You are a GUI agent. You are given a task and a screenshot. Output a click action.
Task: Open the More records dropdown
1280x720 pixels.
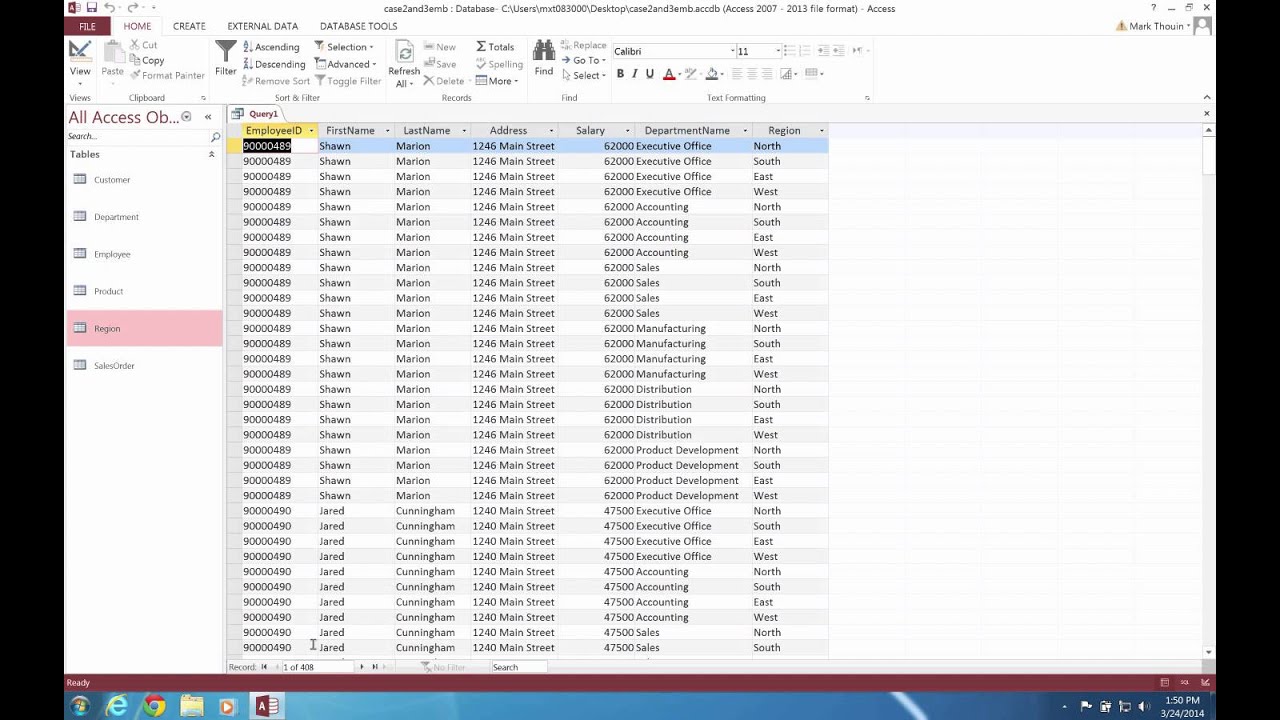pyautogui.click(x=497, y=81)
